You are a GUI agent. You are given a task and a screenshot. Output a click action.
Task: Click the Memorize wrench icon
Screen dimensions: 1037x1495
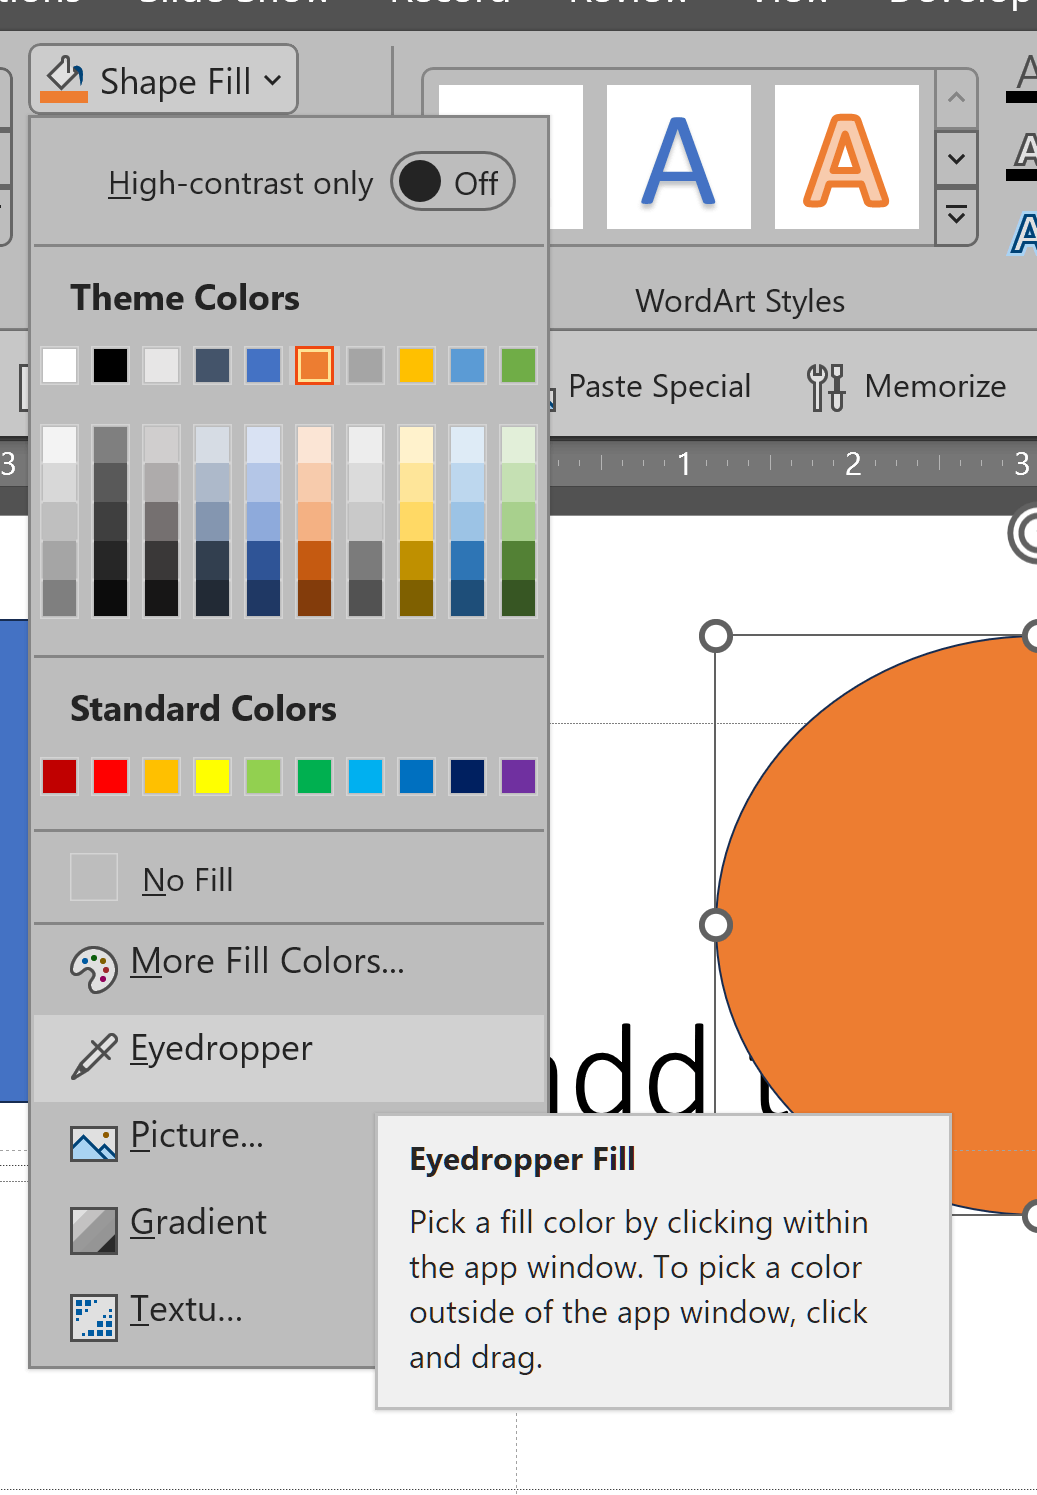(826, 386)
